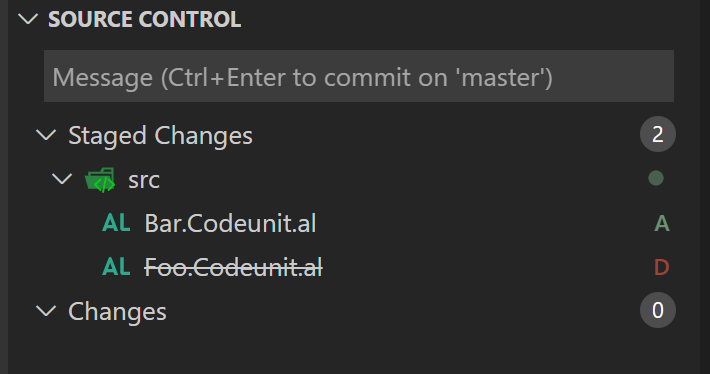The height and width of the screenshot is (374, 710).
Task: Focus the commit message input box
Action: point(359,76)
